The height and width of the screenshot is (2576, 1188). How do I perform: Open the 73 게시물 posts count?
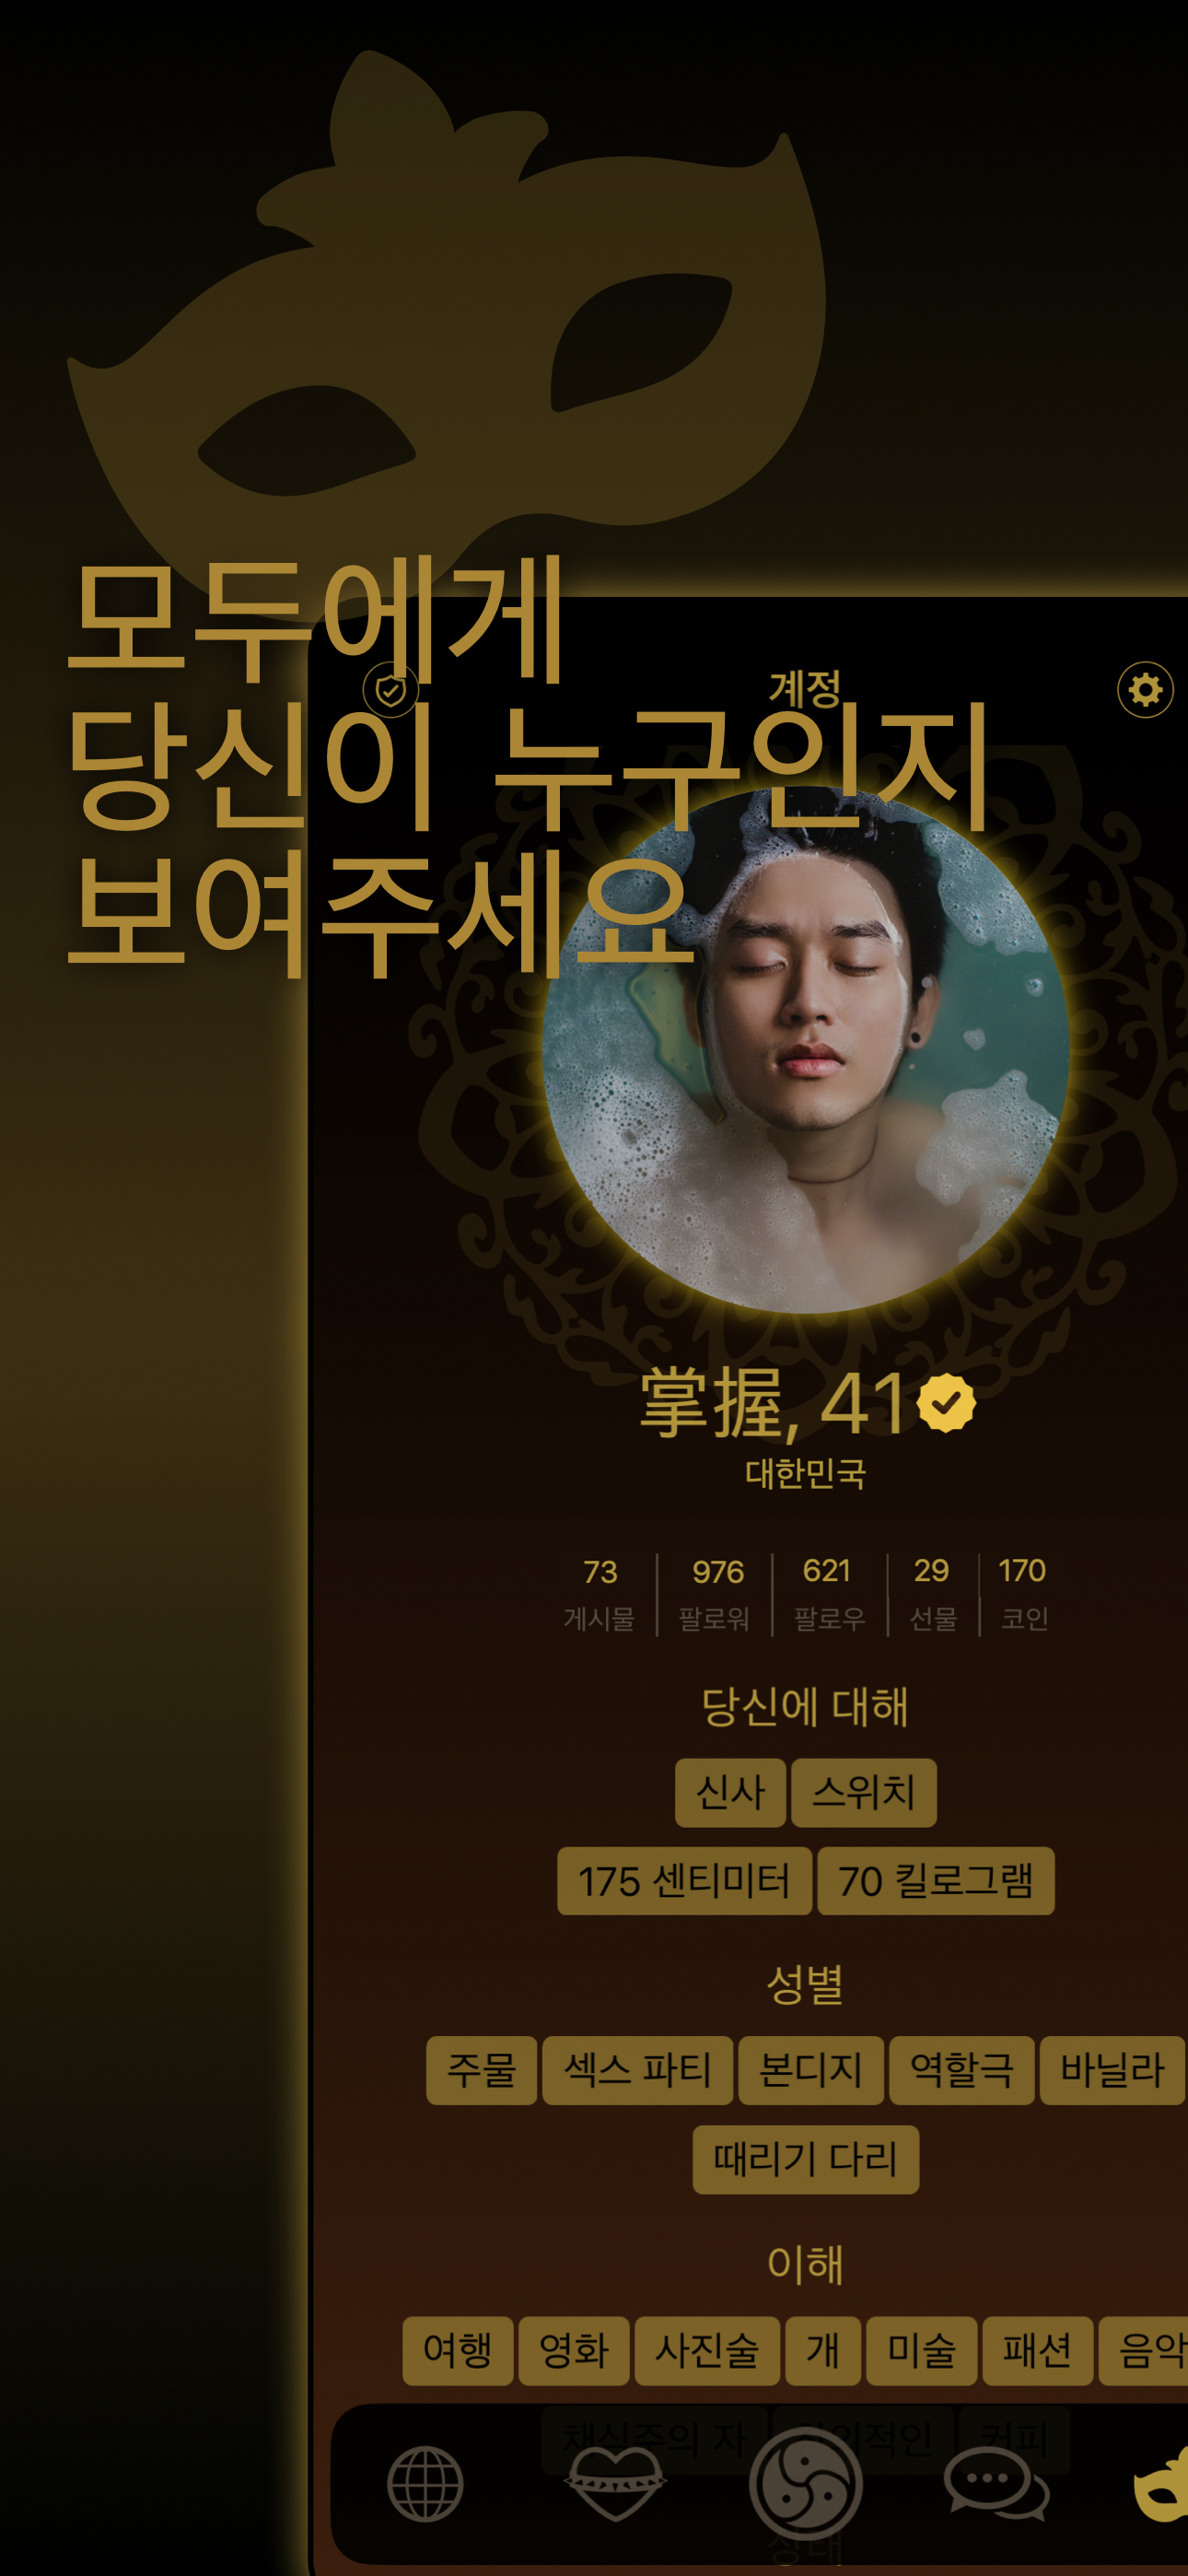[599, 1594]
